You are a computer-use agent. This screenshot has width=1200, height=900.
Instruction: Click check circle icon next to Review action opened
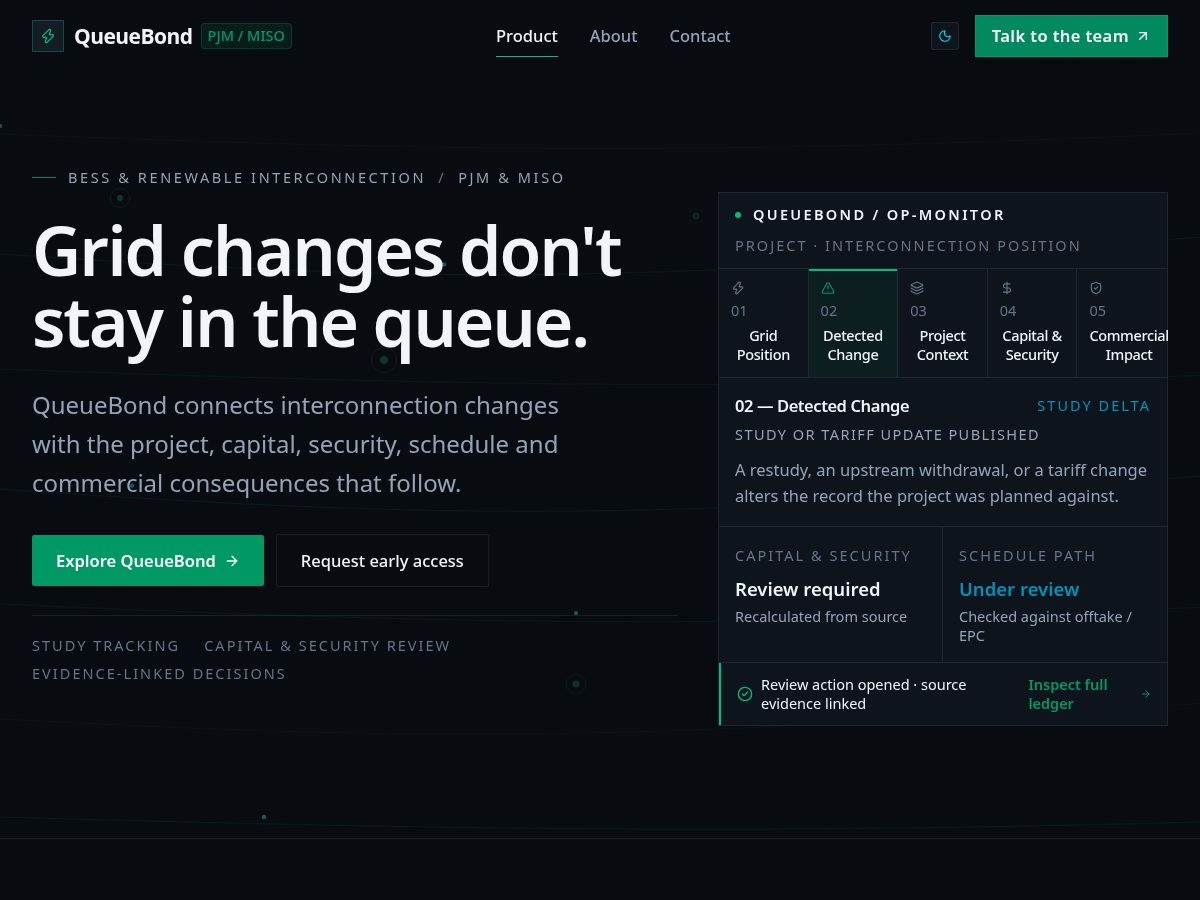745,694
